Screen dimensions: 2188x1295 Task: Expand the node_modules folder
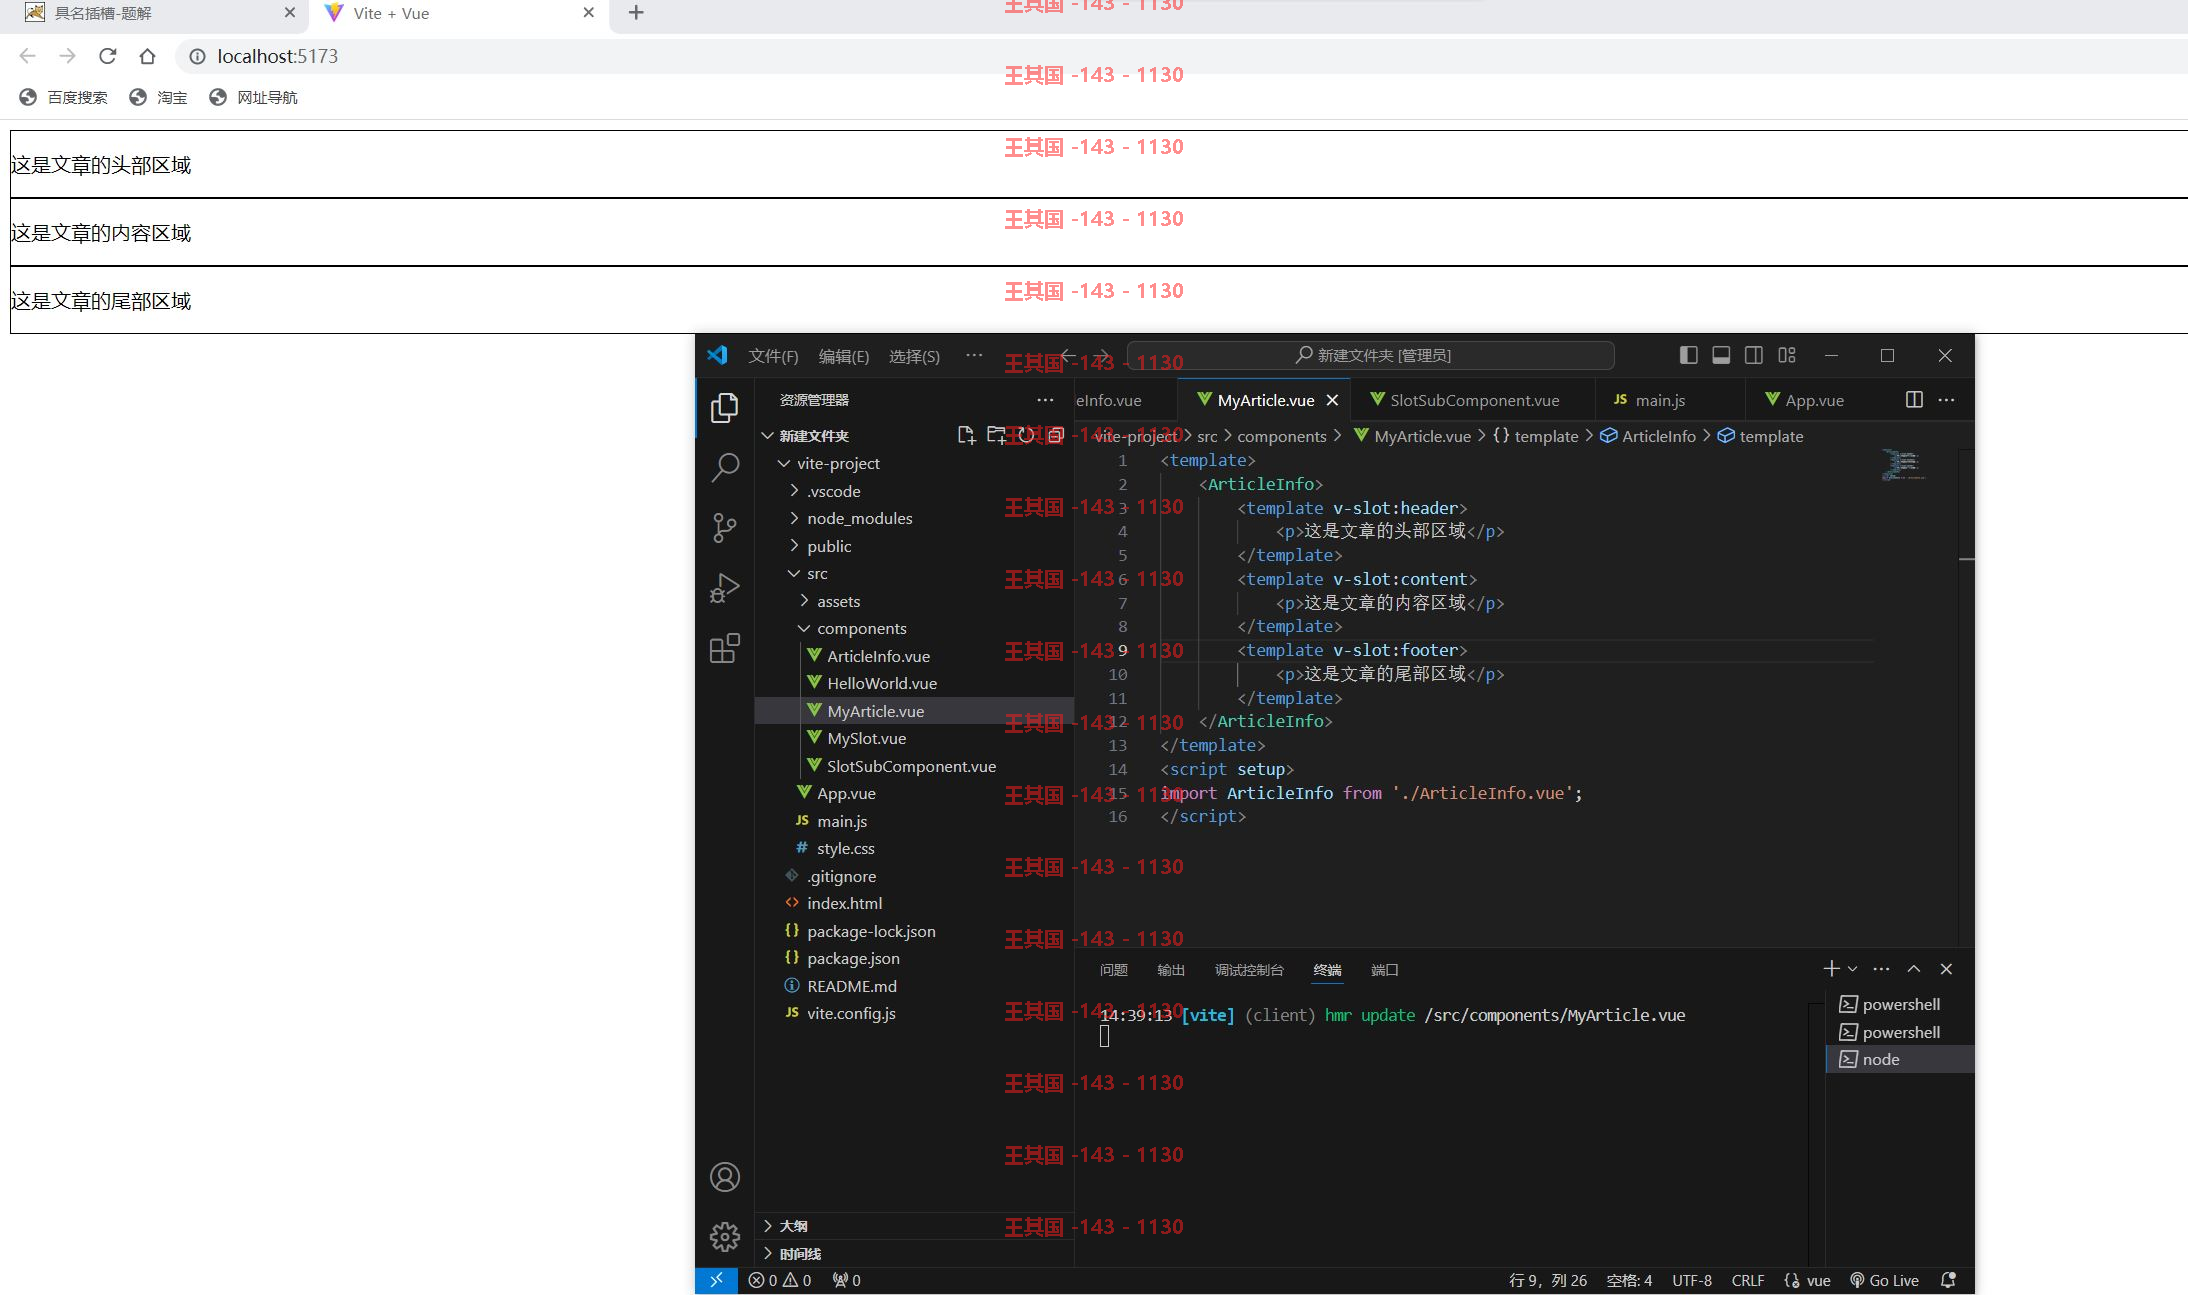794,518
